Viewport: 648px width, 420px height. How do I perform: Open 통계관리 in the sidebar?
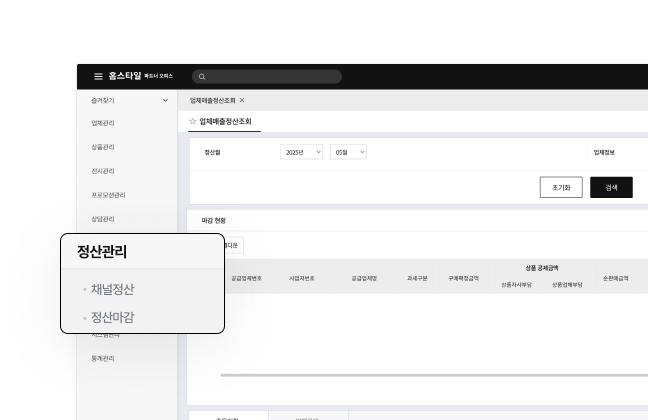(x=102, y=359)
